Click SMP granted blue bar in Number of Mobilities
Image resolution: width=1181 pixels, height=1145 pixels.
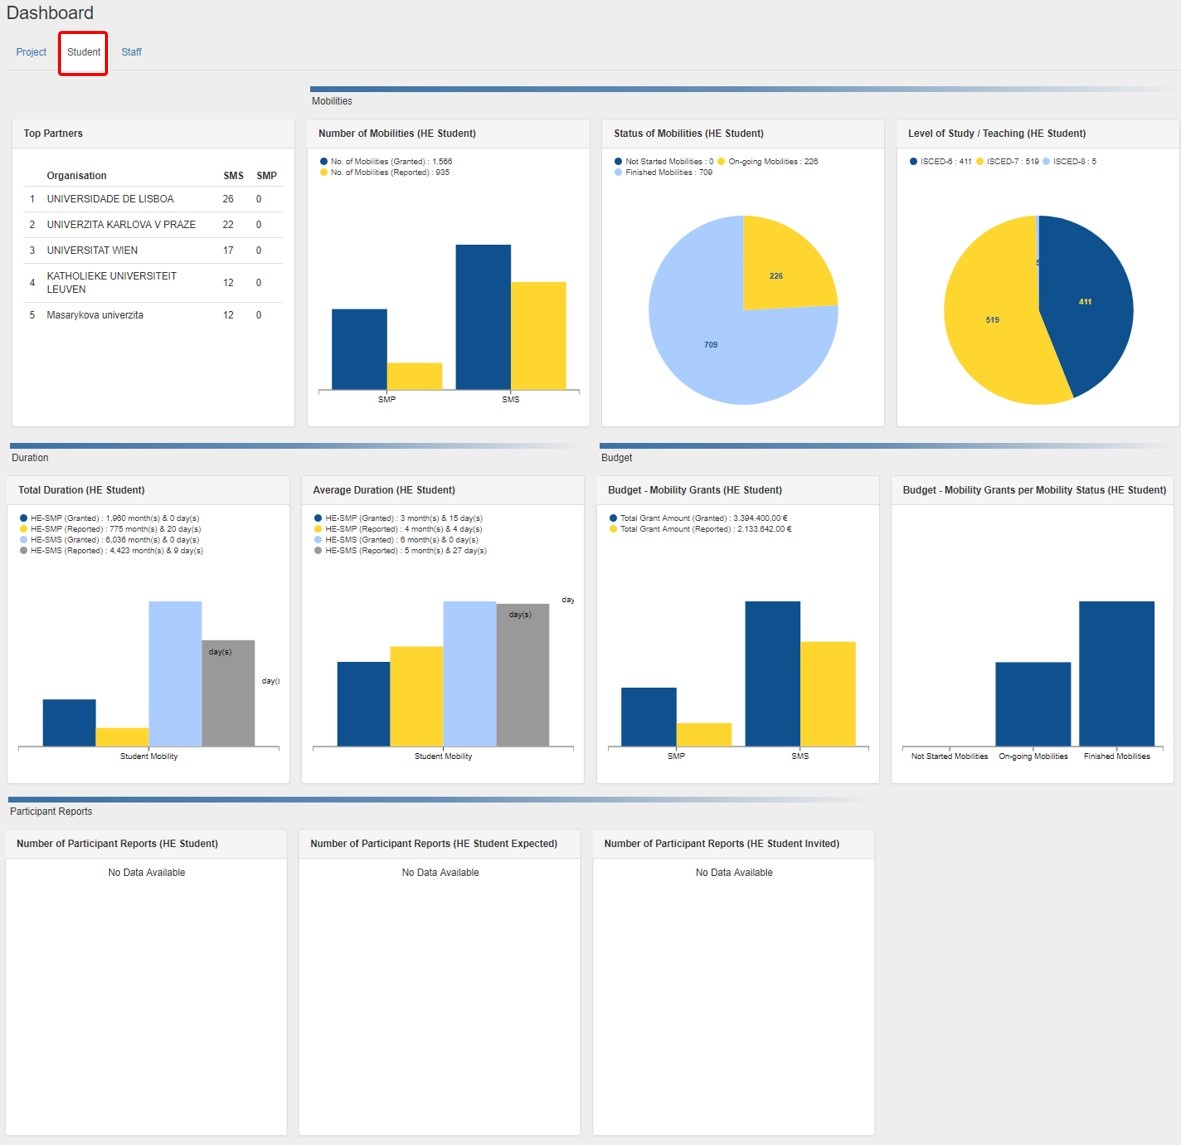pyautogui.click(x=359, y=350)
